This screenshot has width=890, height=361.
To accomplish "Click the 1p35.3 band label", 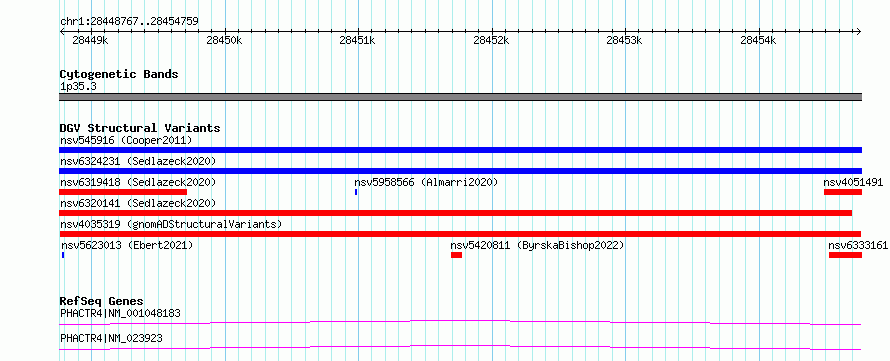I will point(78,86).
